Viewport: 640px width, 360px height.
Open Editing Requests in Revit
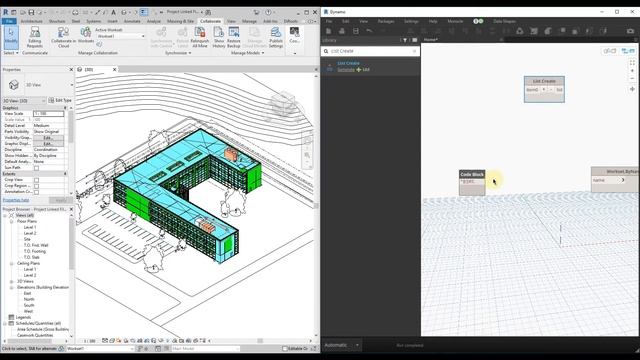(x=35, y=37)
